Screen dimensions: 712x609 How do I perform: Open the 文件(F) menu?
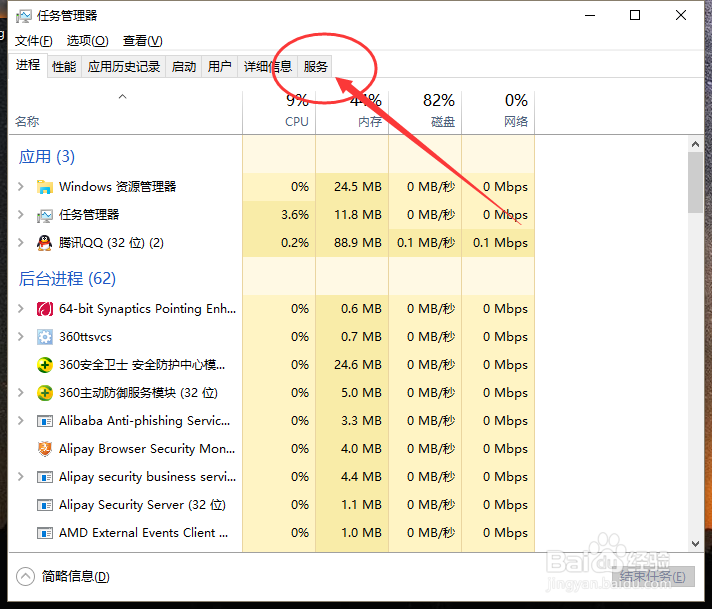tap(34, 41)
